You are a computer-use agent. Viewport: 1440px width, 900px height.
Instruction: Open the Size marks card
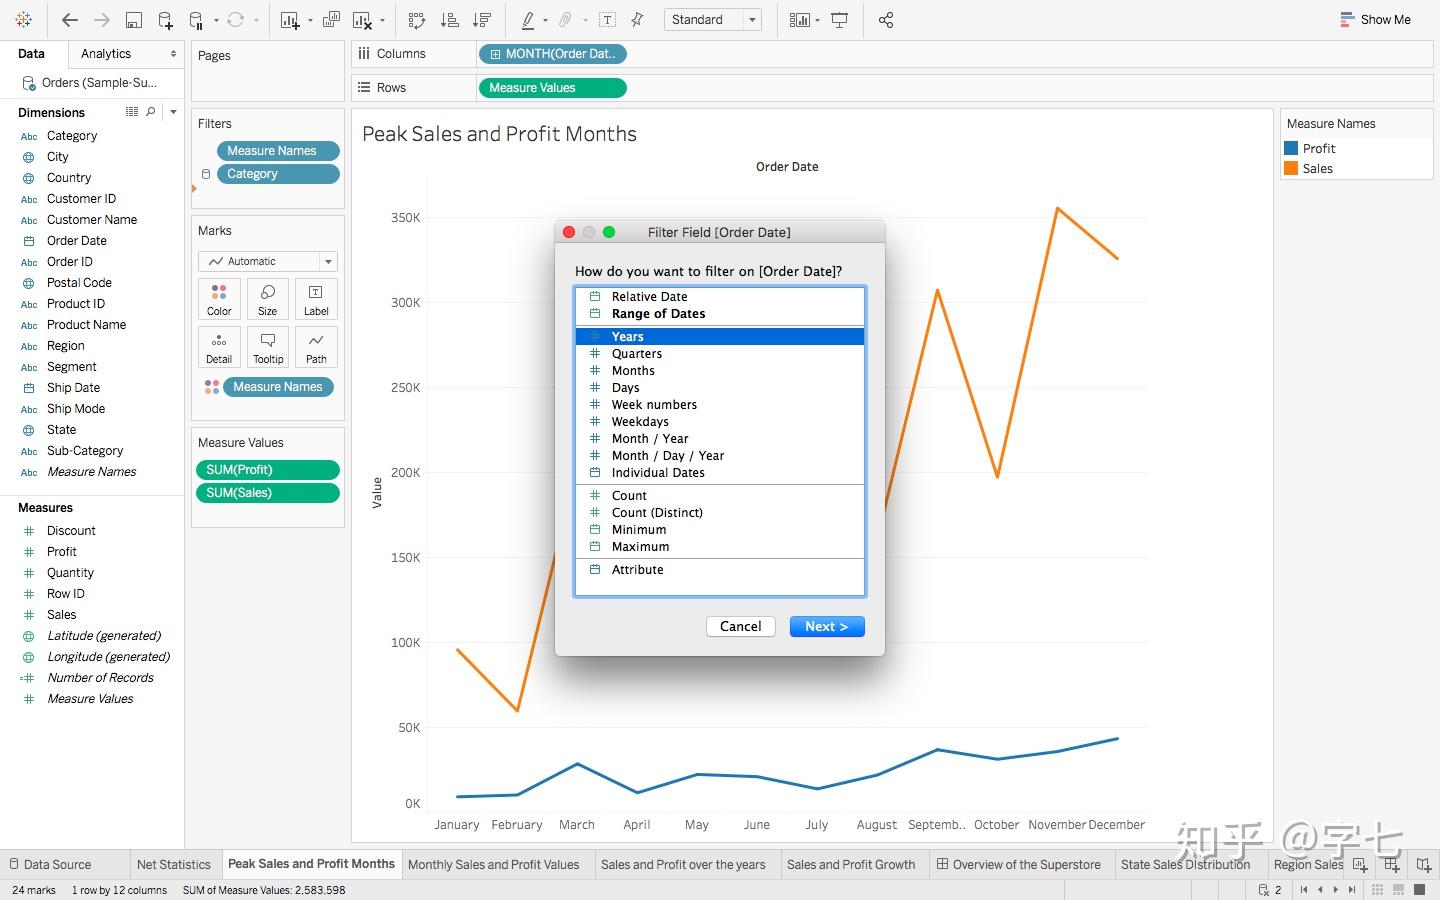pos(268,299)
